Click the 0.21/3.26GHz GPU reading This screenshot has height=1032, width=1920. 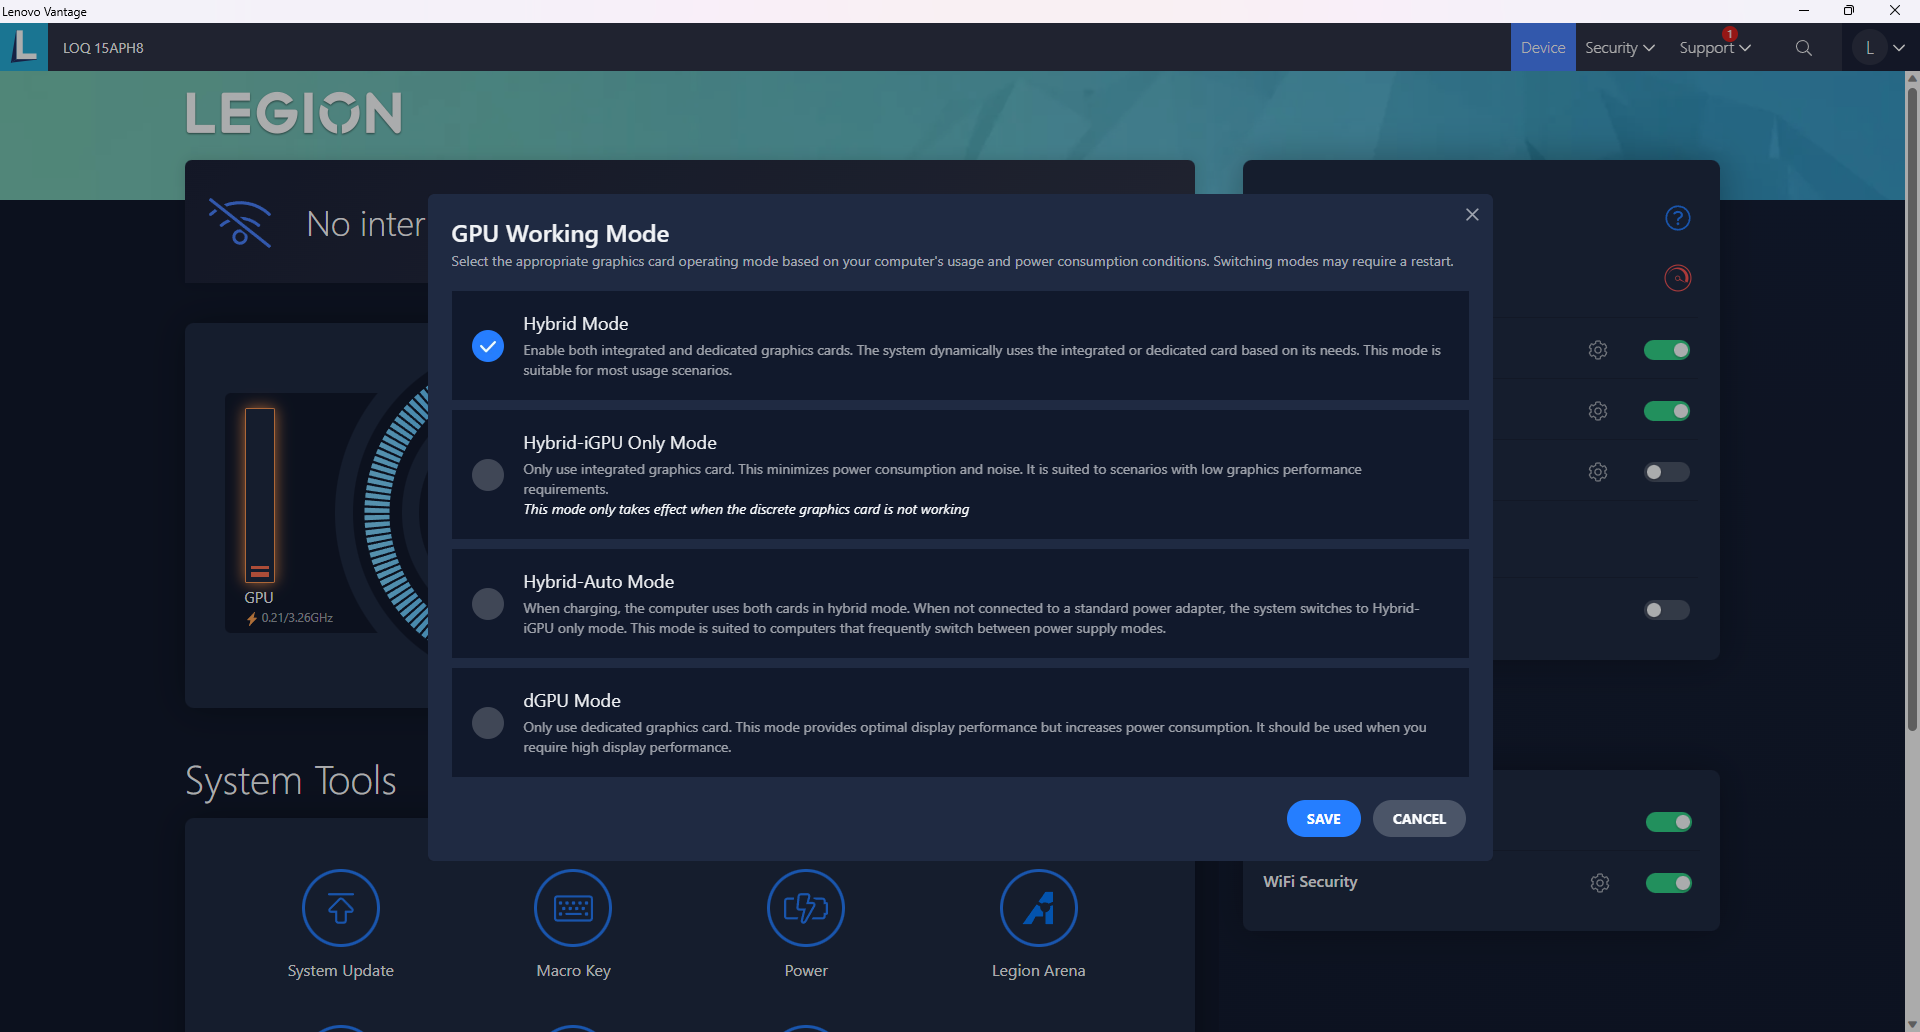click(x=297, y=618)
